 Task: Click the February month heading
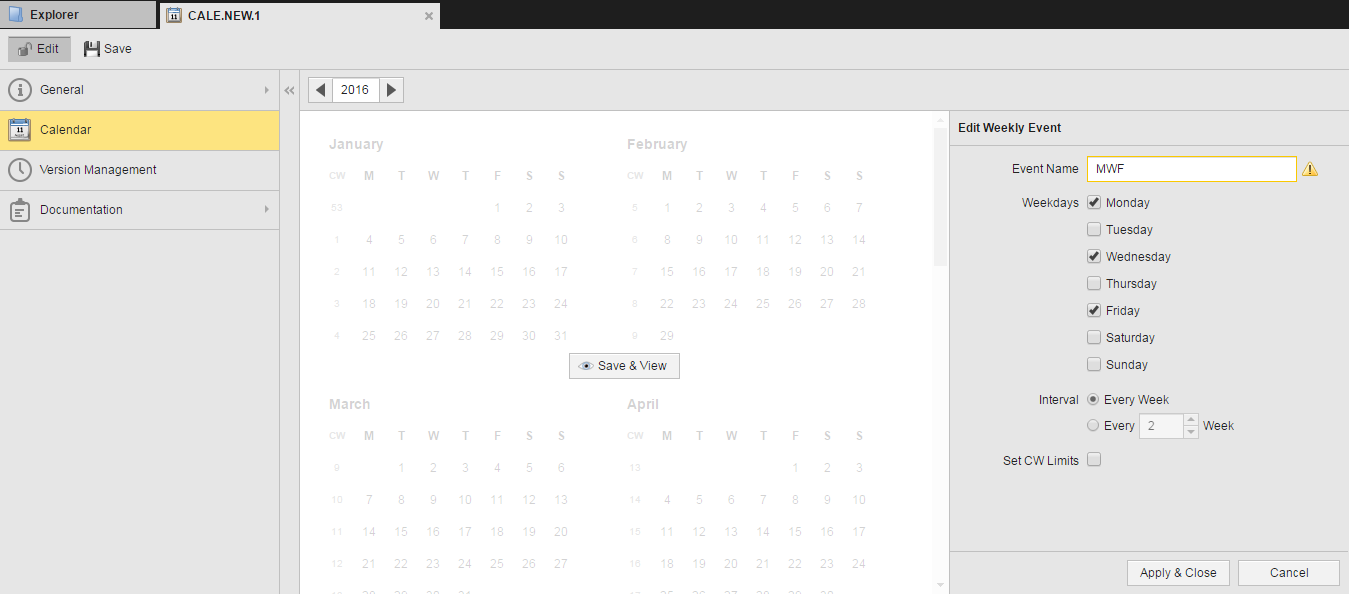click(x=657, y=144)
